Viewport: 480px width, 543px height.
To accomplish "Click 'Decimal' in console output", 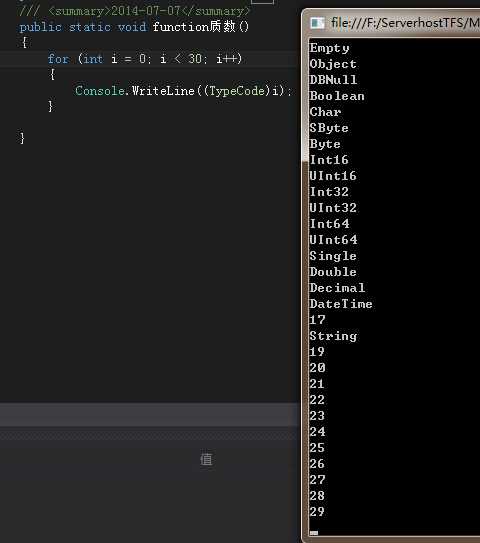I will pos(337,287).
